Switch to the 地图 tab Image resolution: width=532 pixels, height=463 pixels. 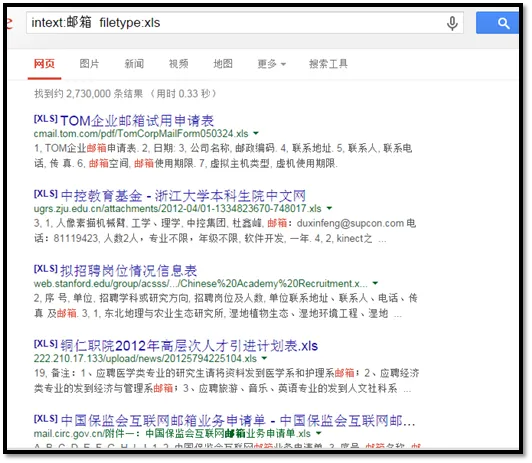[223, 63]
